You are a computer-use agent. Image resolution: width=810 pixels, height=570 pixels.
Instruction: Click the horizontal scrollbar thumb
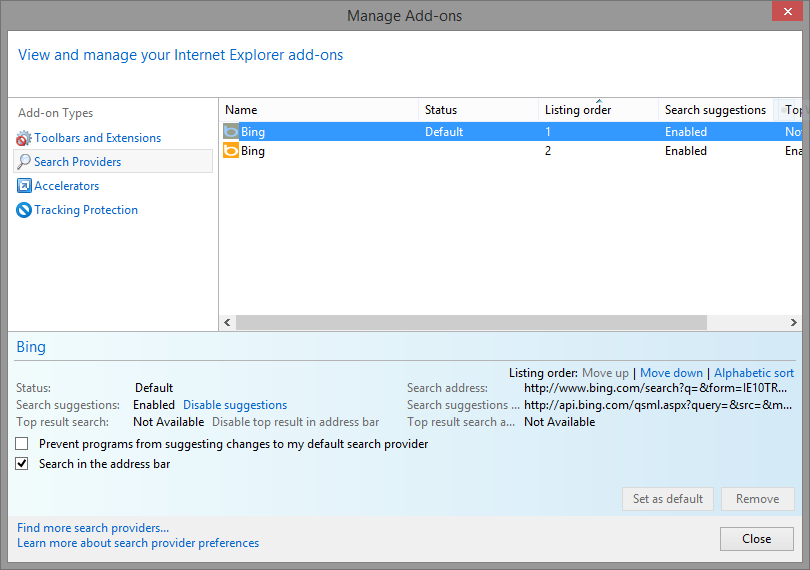click(471, 322)
